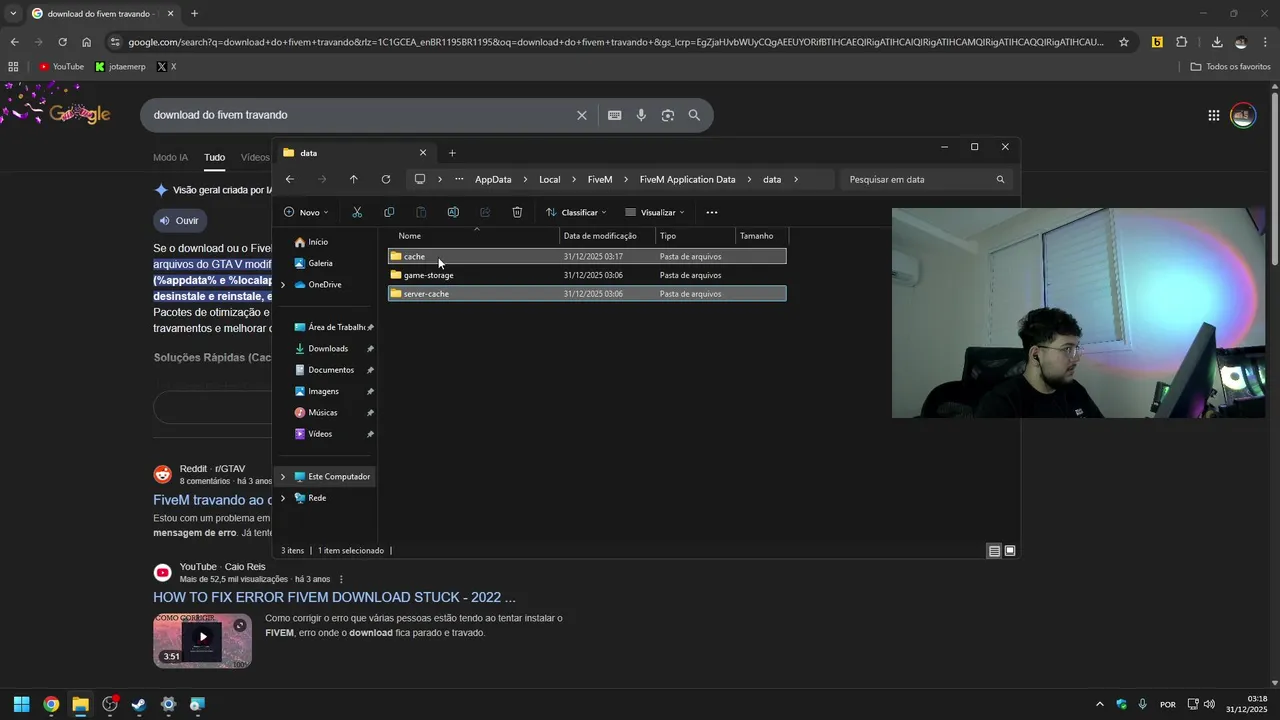Select the 'game-storage' folder
Screen dimensions: 1280x720
[587, 275]
